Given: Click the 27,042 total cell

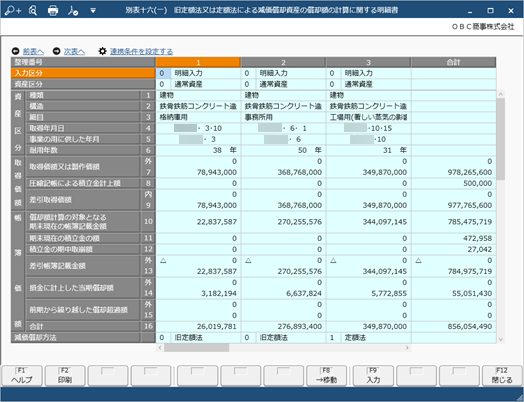Looking at the screenshot, I should pyautogui.click(x=453, y=250).
